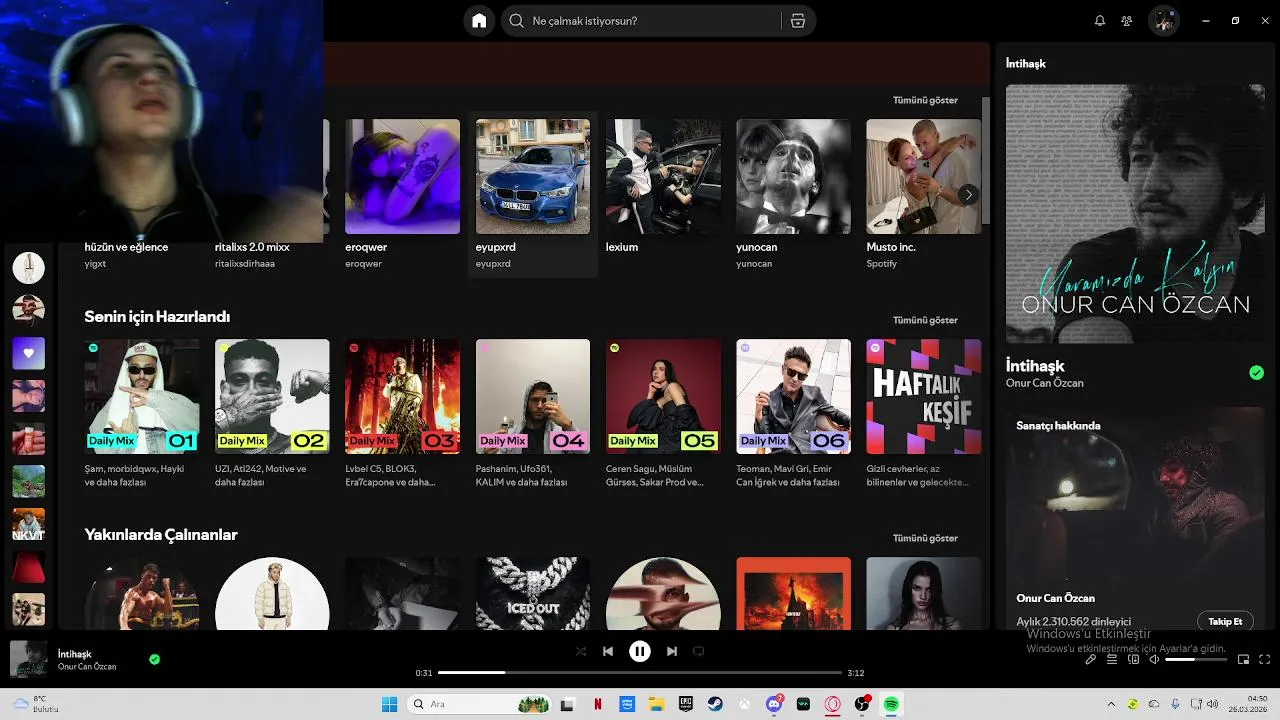Screen dimensions: 1280x720
Task: Open the yunocan playlist card
Action: pos(793,195)
